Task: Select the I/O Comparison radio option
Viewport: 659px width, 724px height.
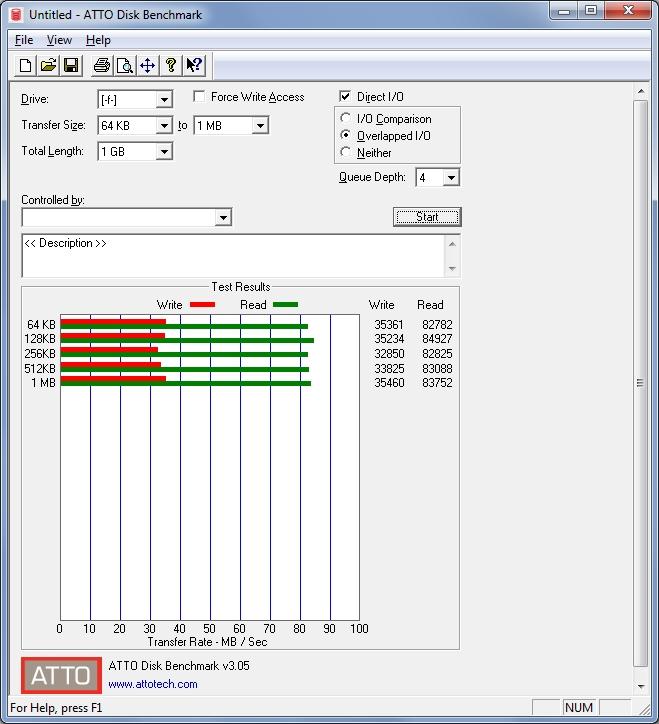Action: (345, 118)
